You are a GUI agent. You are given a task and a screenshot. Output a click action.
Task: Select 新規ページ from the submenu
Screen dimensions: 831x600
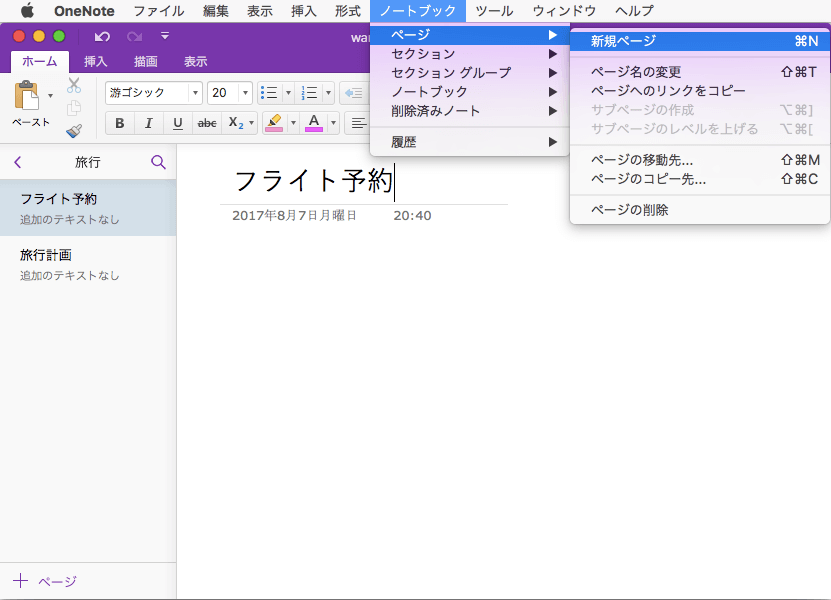623,41
